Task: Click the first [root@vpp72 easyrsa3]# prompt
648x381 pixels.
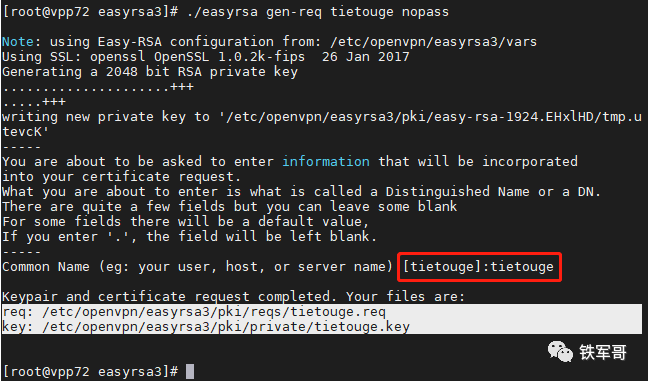Action: click(91, 12)
